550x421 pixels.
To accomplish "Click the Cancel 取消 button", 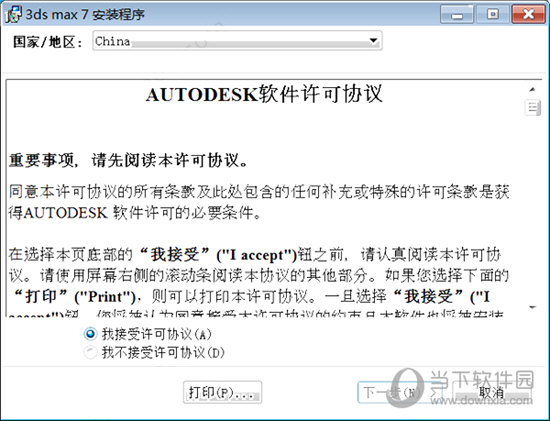I will click(491, 392).
